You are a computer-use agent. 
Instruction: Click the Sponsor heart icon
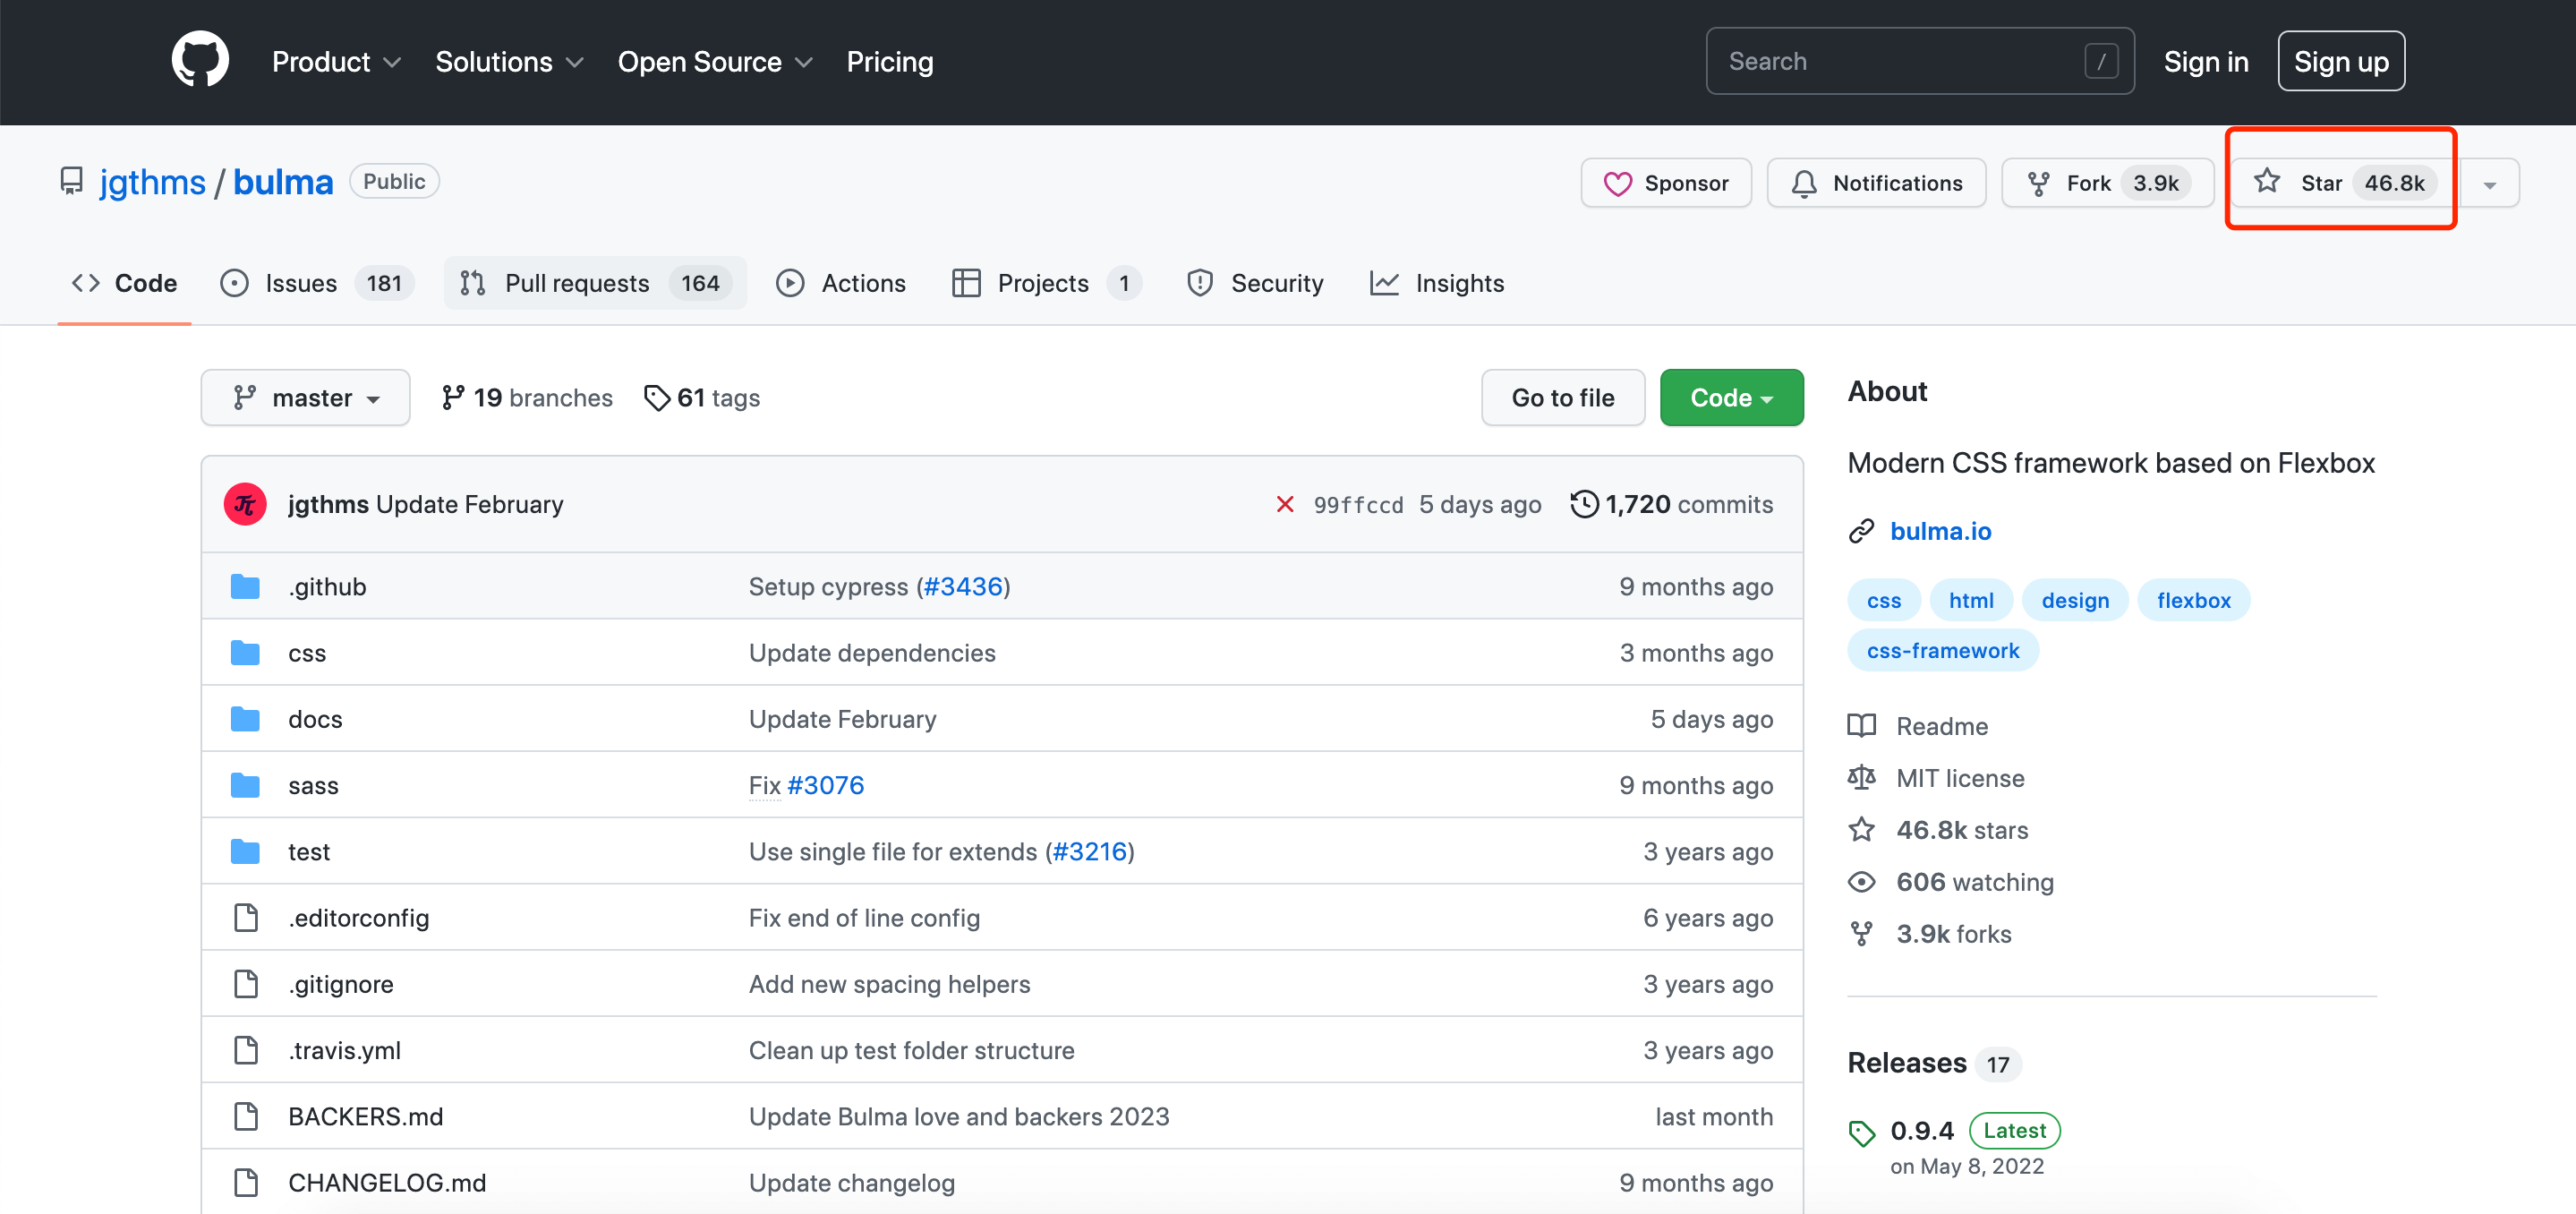tap(1617, 183)
